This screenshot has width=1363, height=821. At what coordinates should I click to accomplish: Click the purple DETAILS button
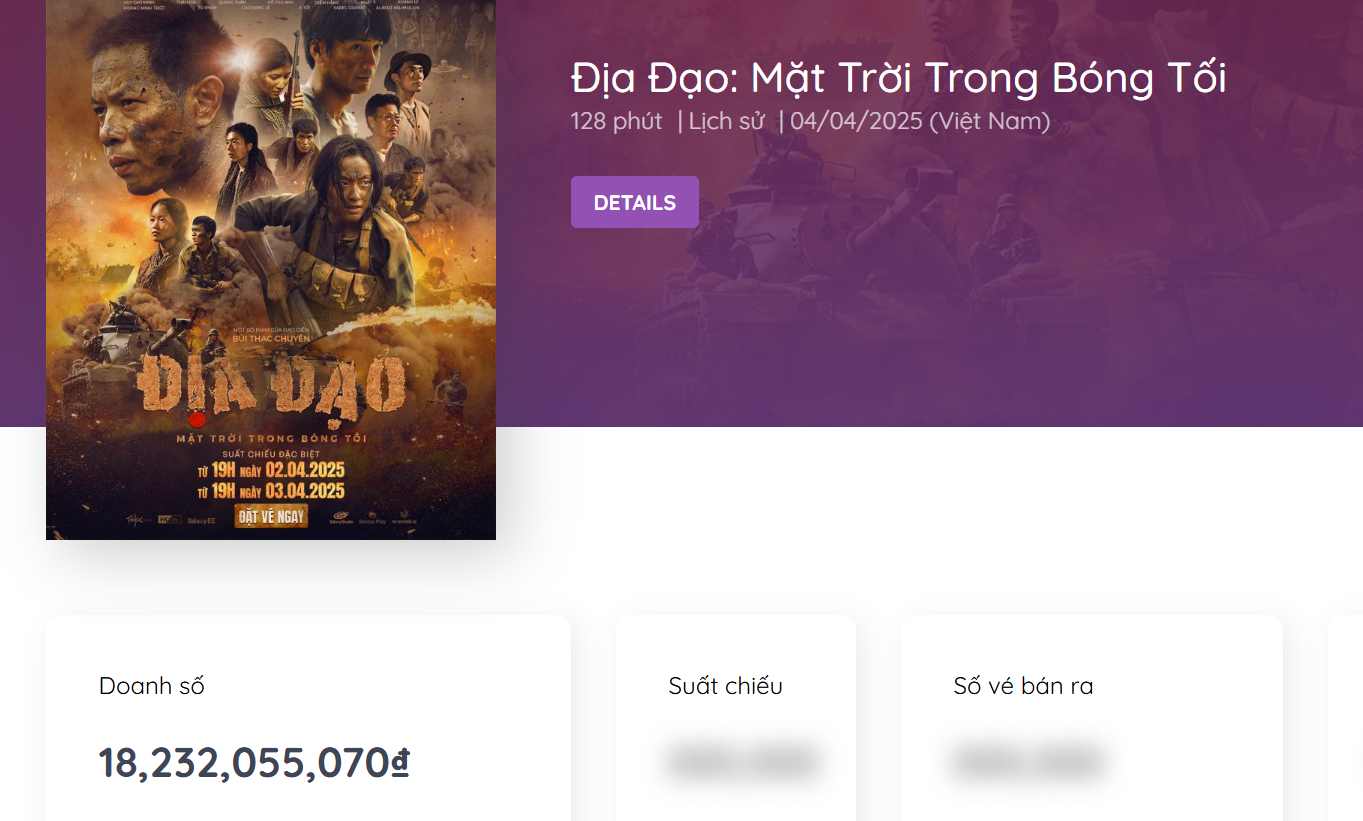[x=634, y=202]
